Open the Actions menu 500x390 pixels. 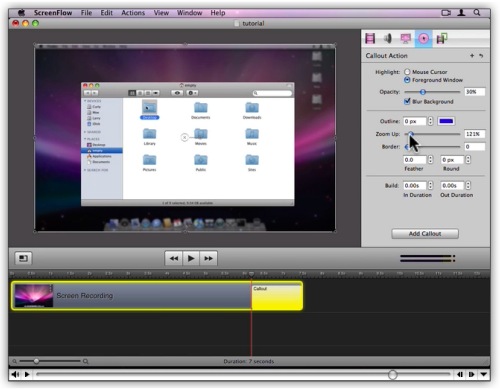click(x=133, y=13)
